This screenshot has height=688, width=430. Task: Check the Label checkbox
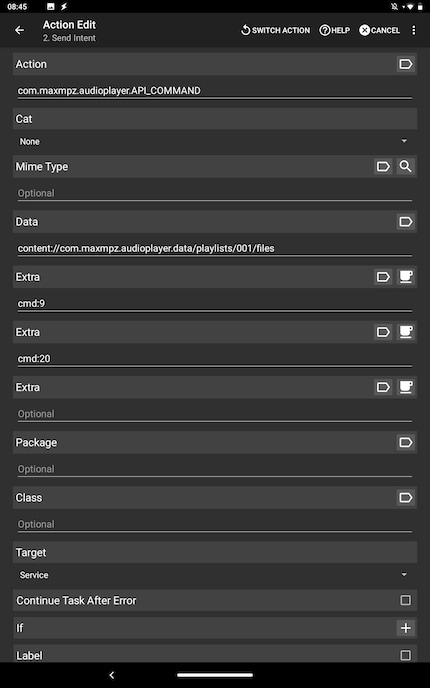(405, 655)
